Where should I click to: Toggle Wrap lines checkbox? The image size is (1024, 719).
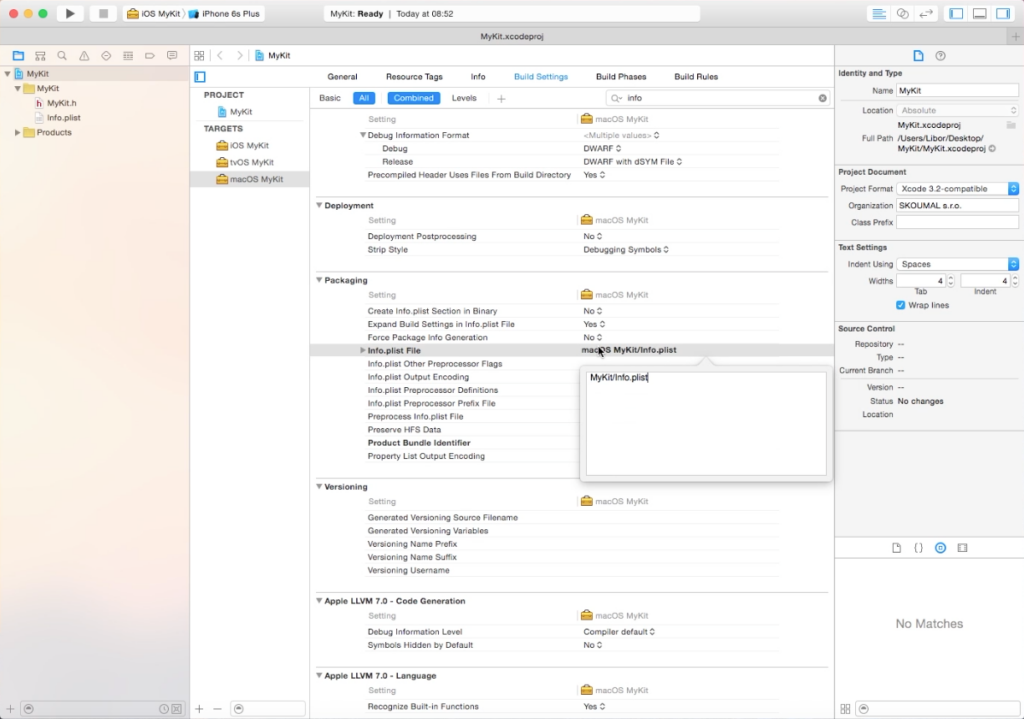[x=901, y=305]
